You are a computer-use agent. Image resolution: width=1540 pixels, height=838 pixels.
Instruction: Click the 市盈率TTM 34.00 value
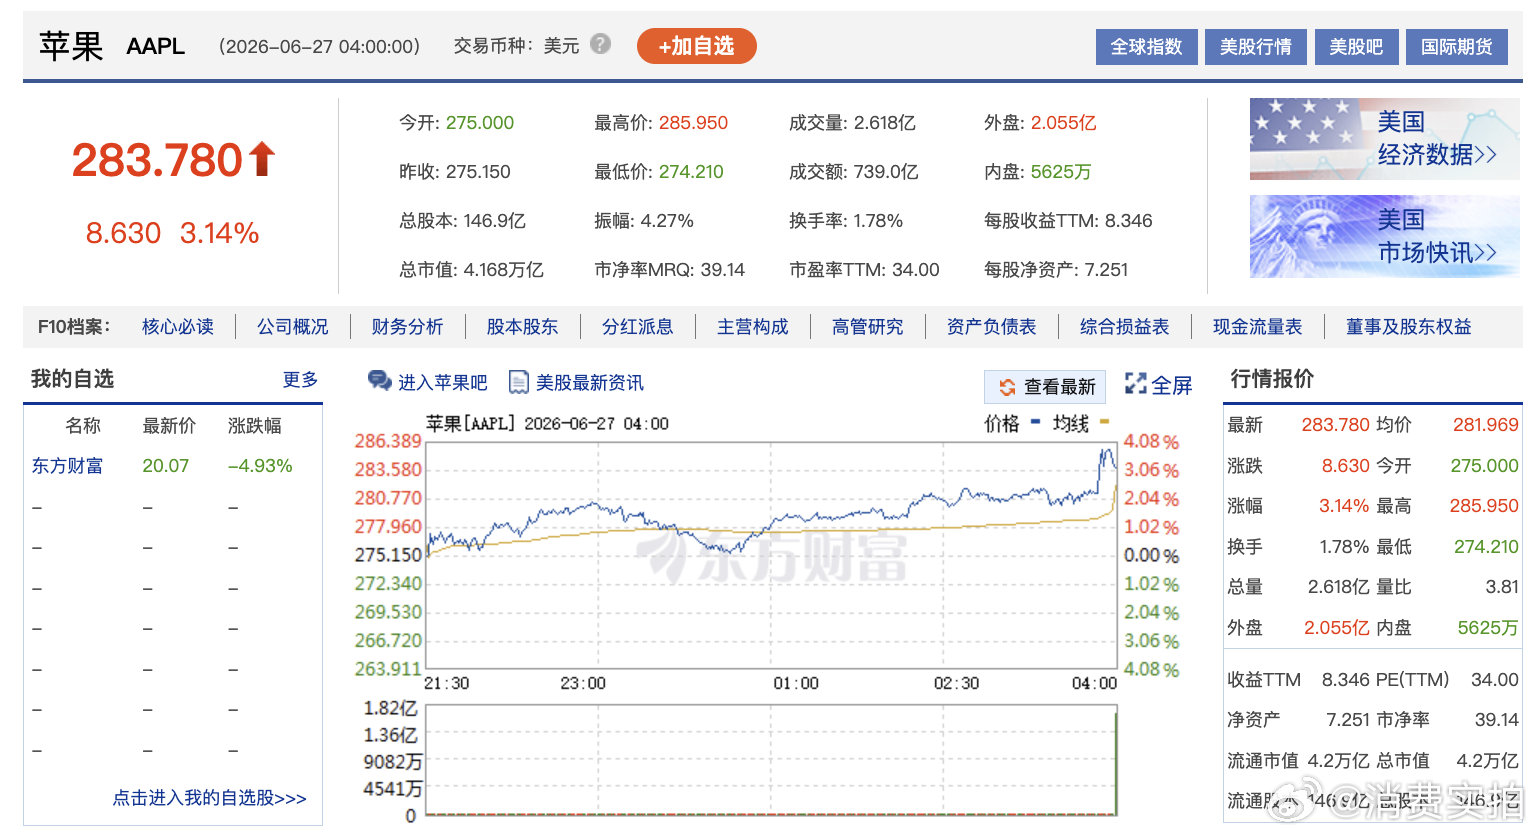(x=916, y=270)
